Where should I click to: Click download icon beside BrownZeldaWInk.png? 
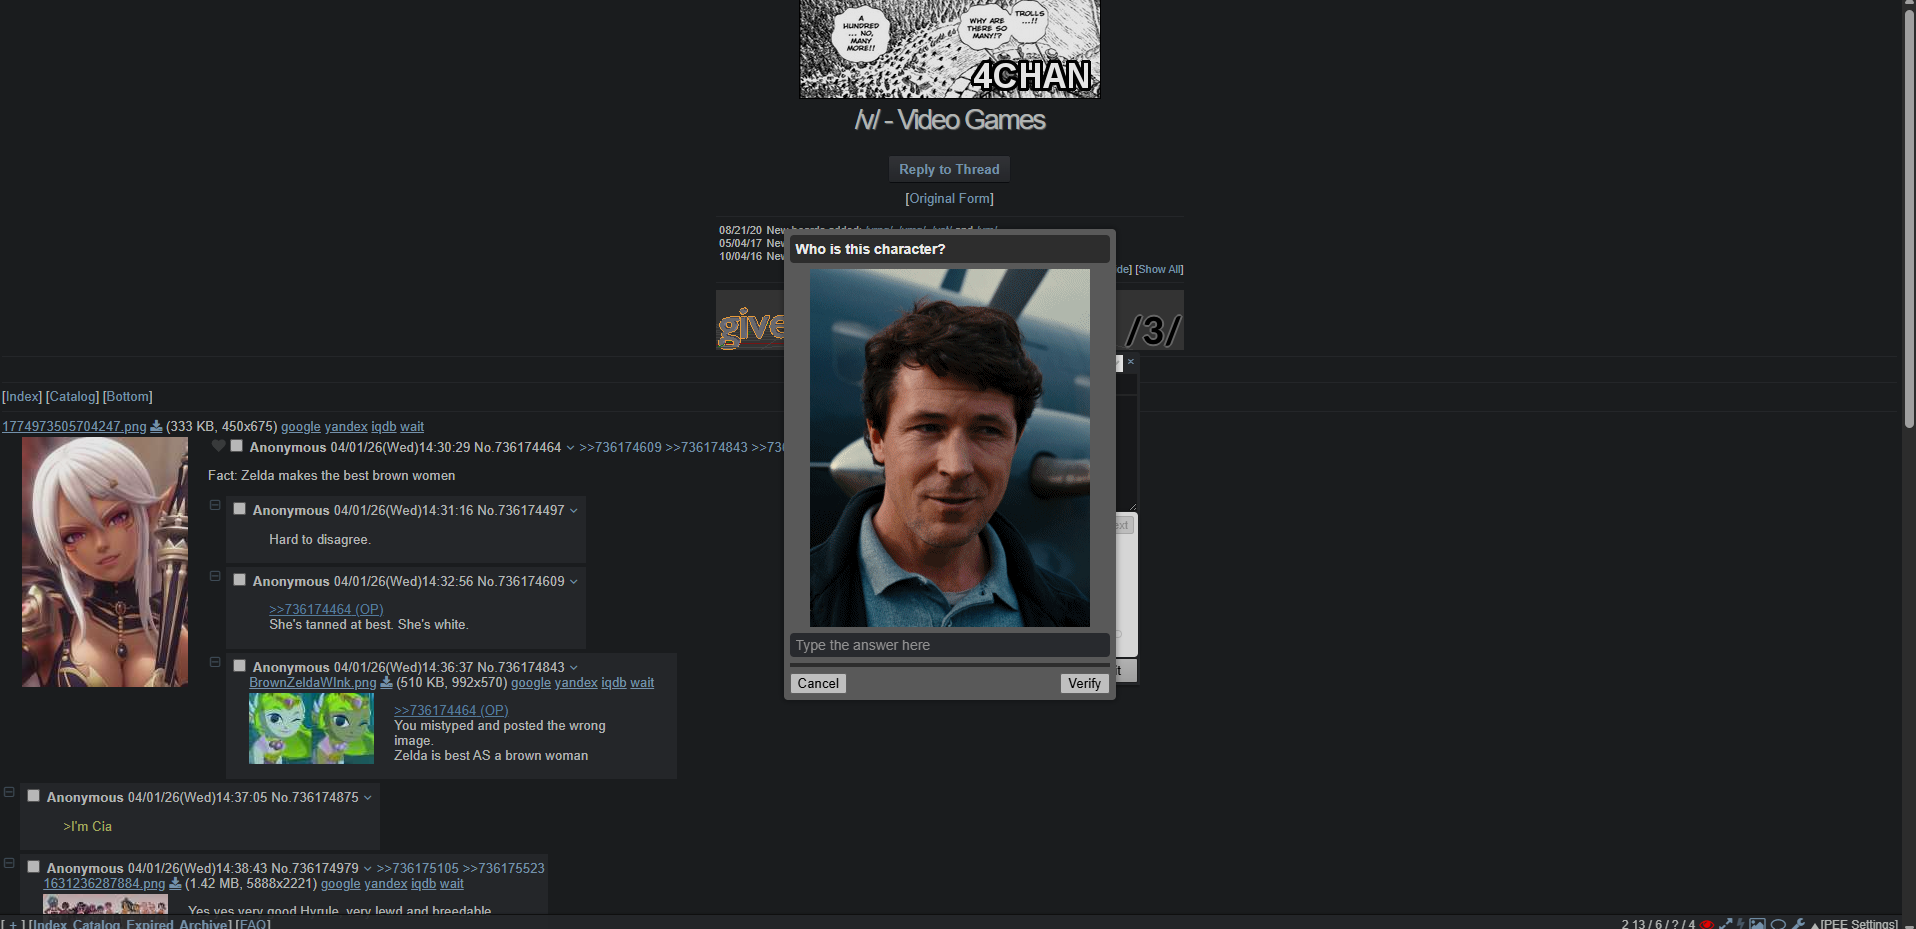[x=386, y=683]
